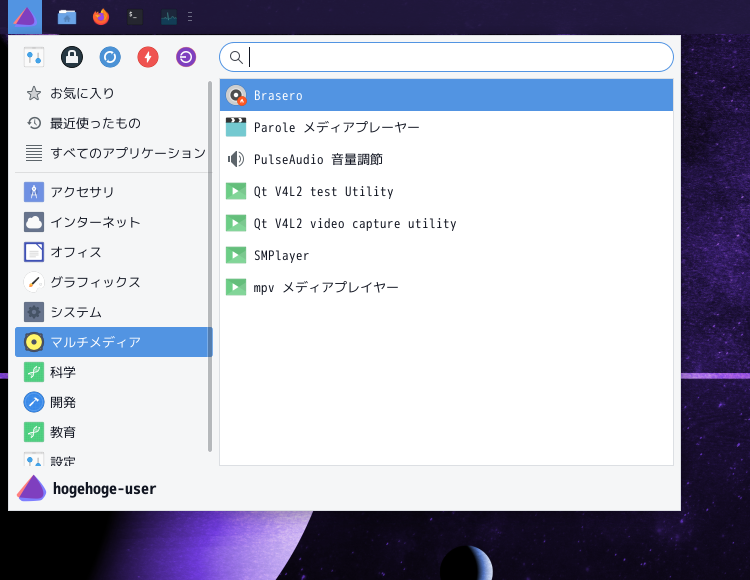The image size is (750, 580).
Task: Focus the application search field
Action: click(446, 57)
